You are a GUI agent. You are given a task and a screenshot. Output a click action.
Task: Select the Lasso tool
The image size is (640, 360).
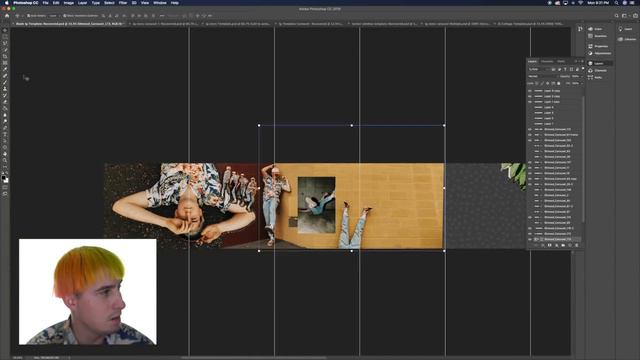click(x=5, y=43)
